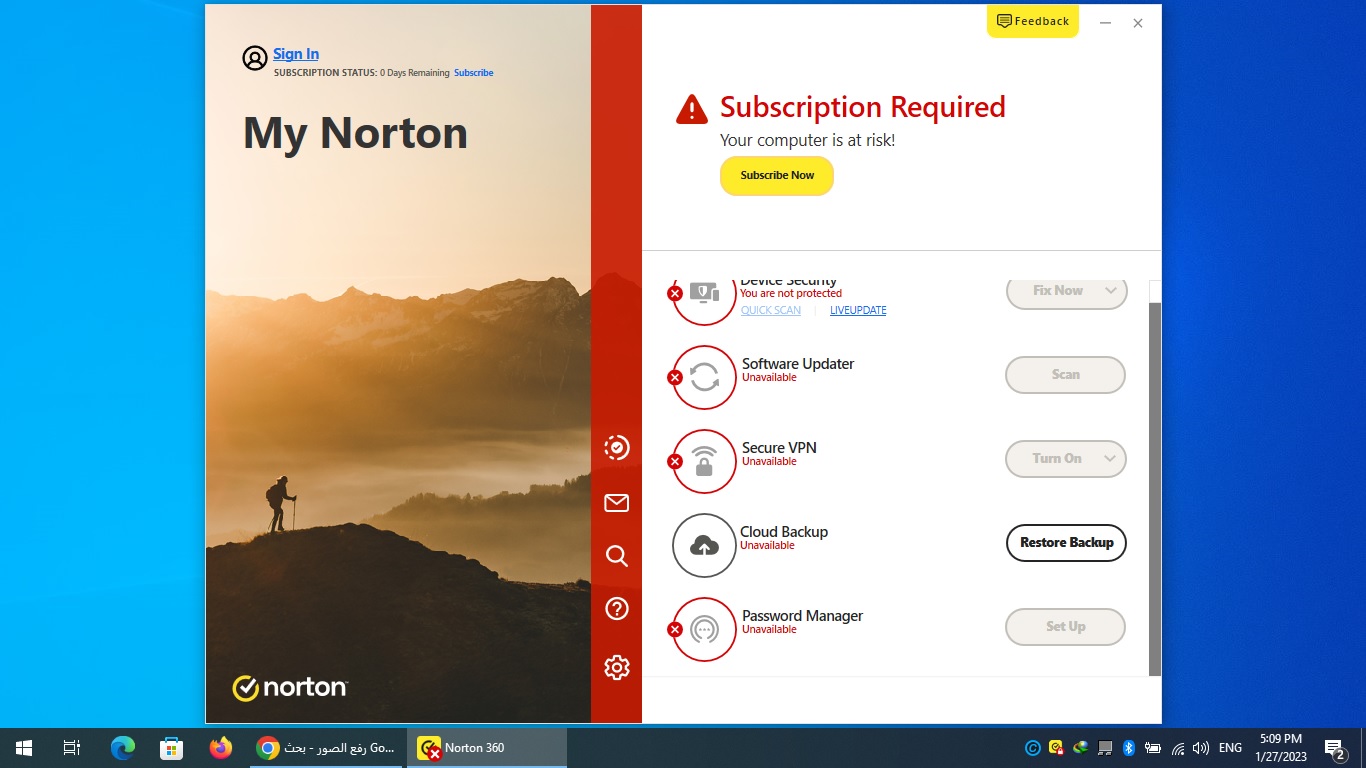Click the Bluetooth icon in system tray

click(1129, 748)
